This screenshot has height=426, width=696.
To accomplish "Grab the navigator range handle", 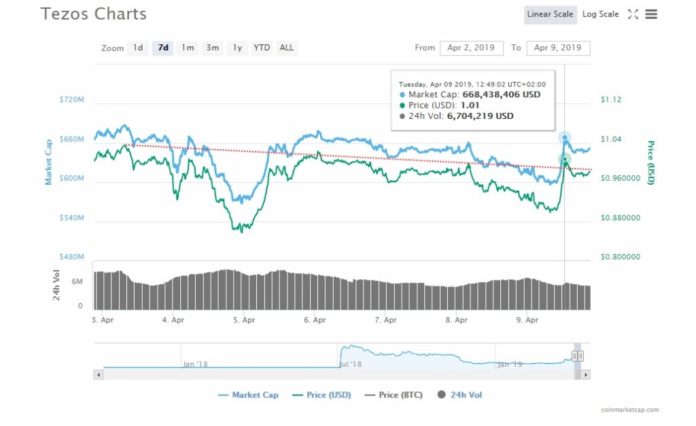I will click(x=577, y=356).
